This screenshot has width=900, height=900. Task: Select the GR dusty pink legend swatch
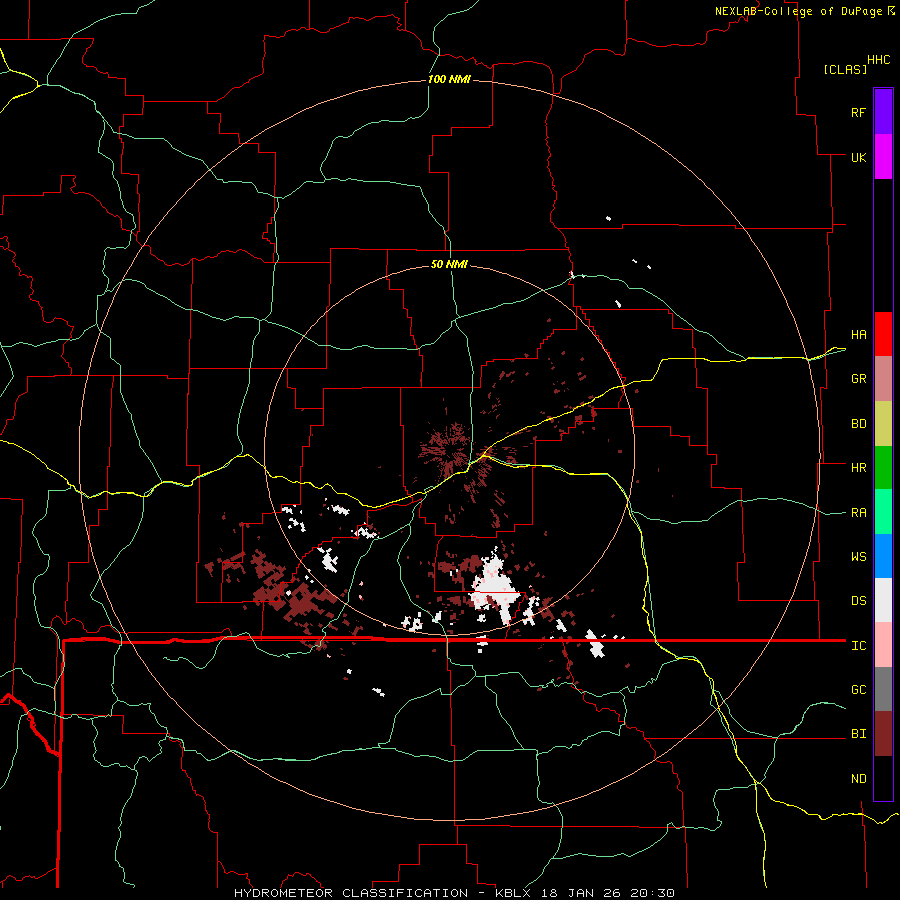coord(883,379)
